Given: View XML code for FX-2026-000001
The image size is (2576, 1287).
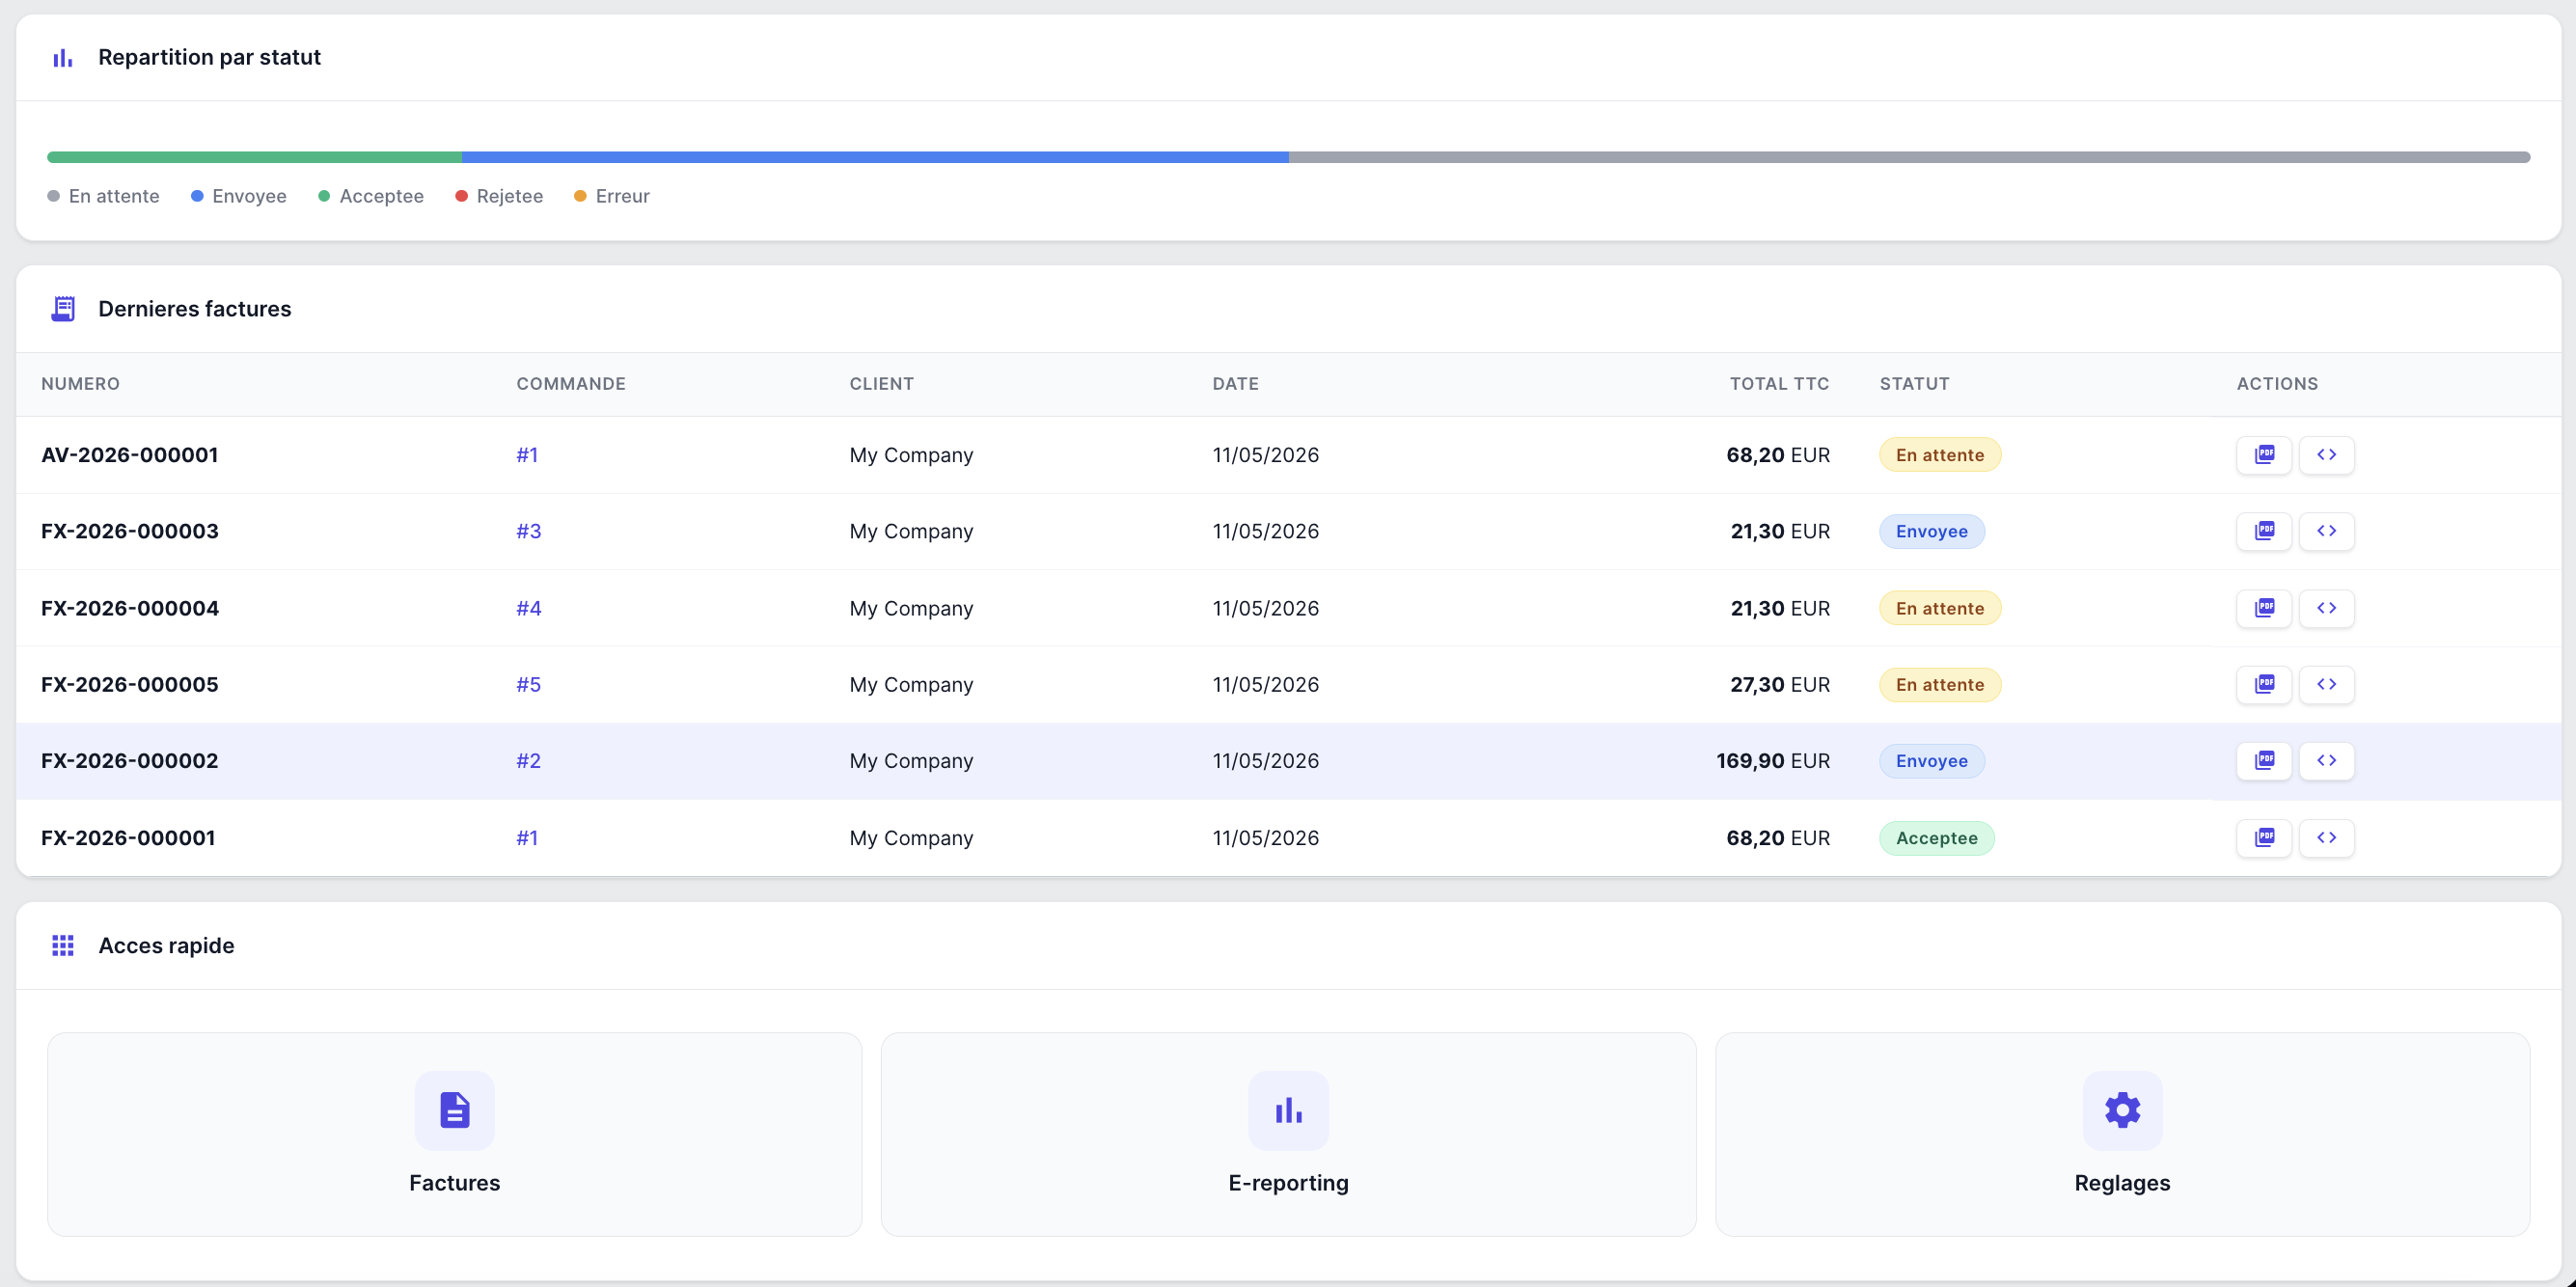Looking at the screenshot, I should [x=2326, y=838].
